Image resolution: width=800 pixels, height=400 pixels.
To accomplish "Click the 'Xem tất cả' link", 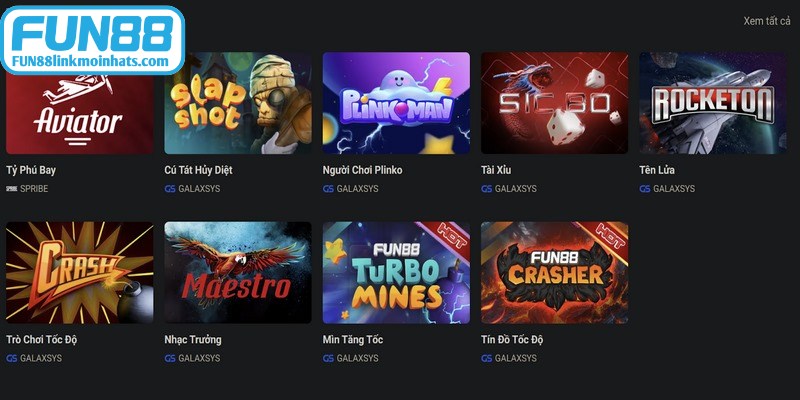I will coord(767,21).
